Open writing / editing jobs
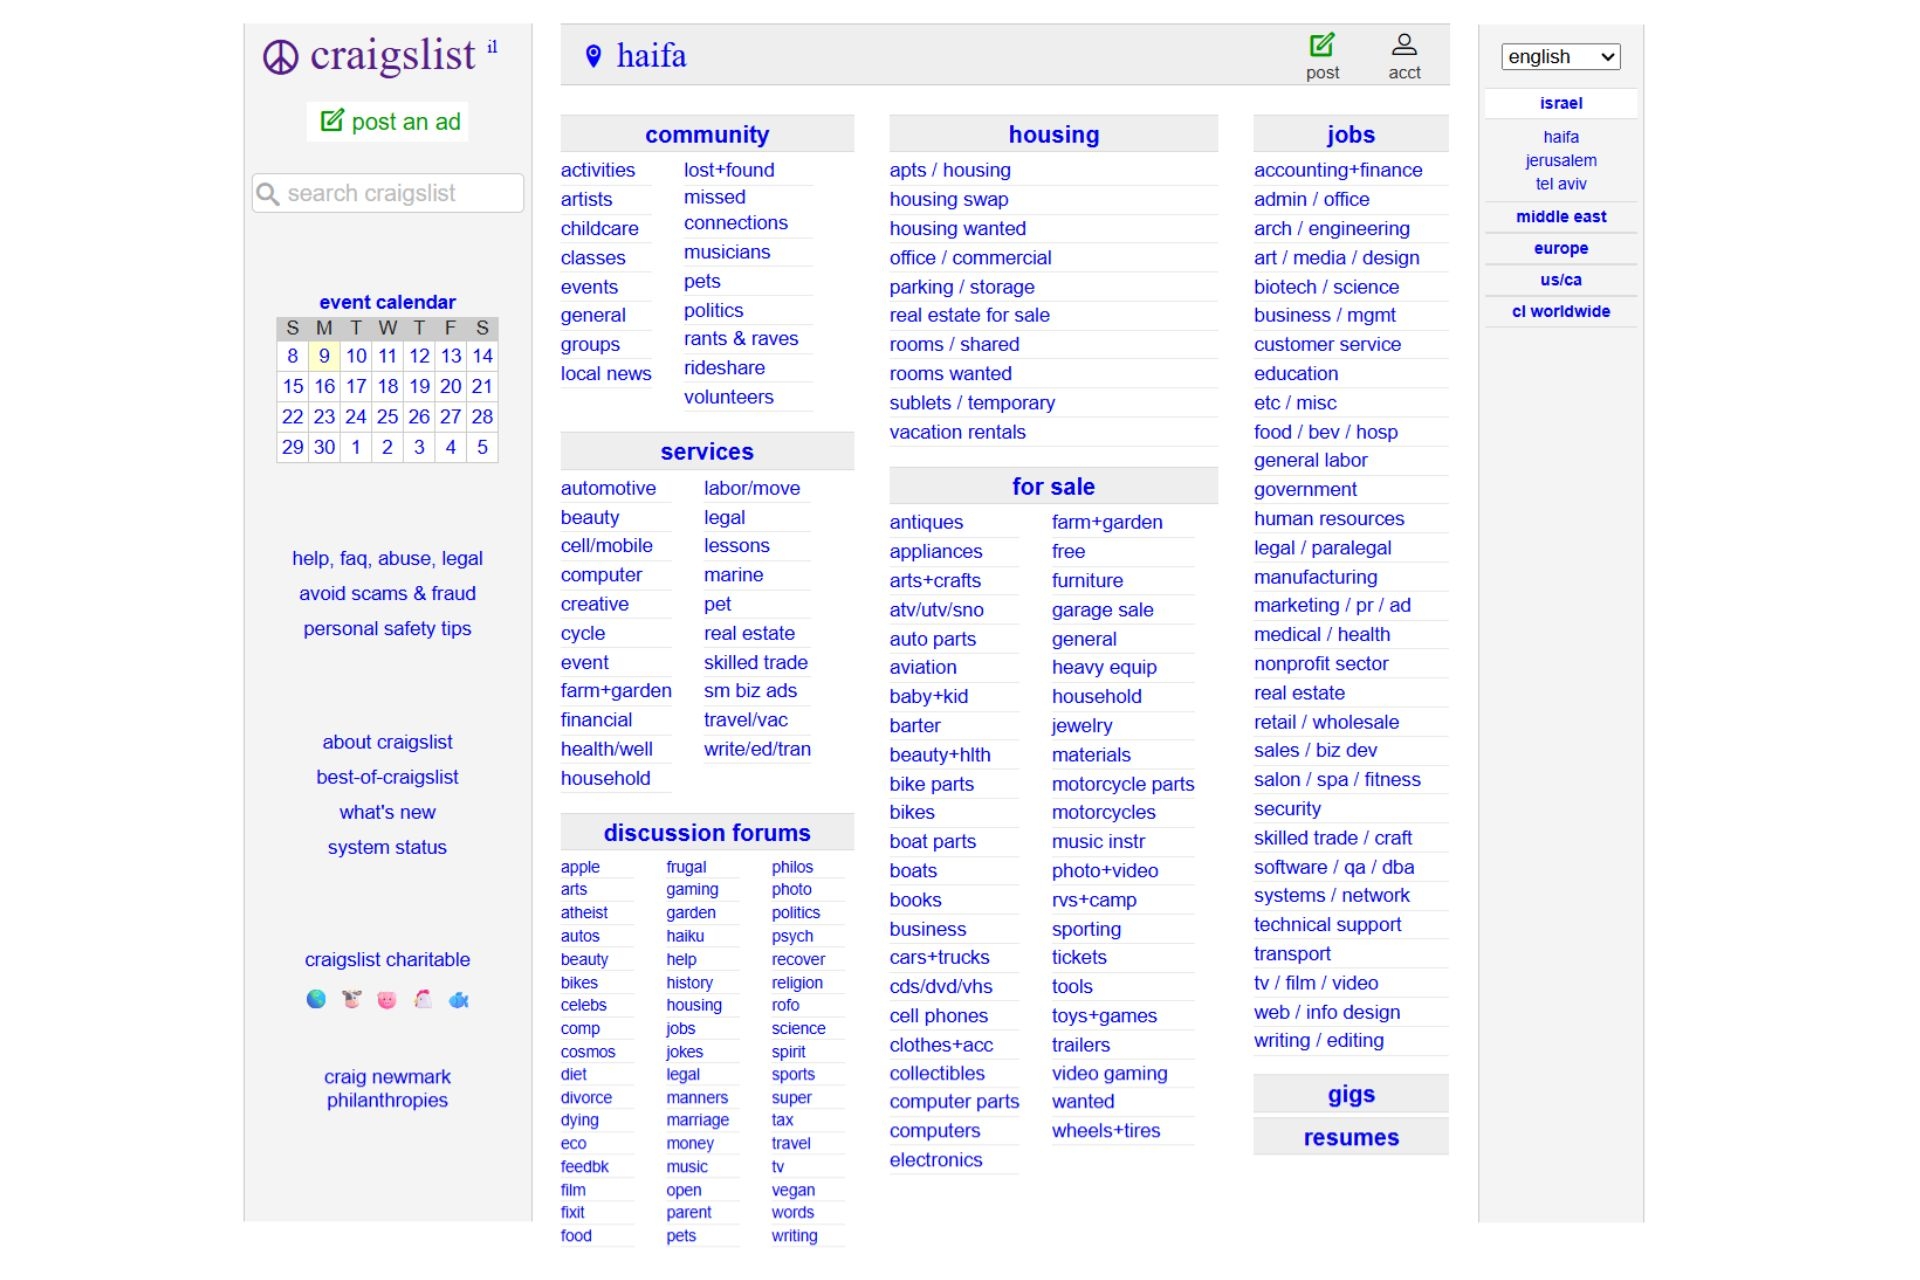Viewport: 1920px width, 1280px height. [1319, 1040]
